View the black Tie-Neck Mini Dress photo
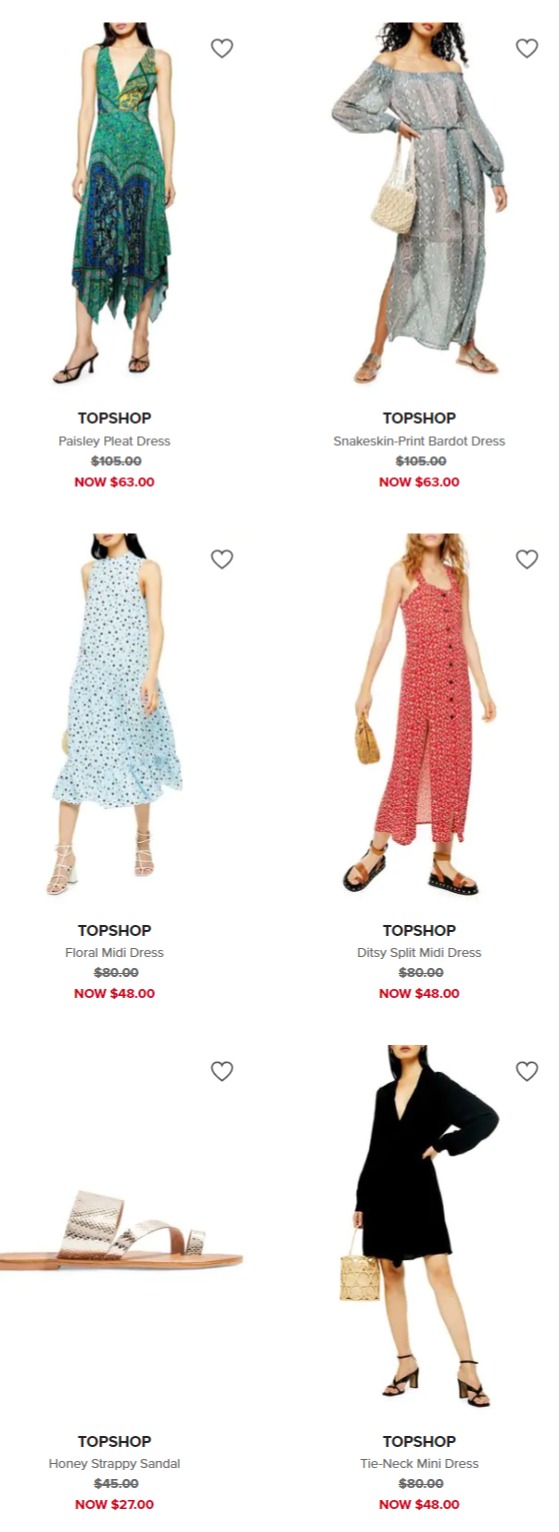Image resolution: width=559 pixels, height=1532 pixels. (x=419, y=1228)
